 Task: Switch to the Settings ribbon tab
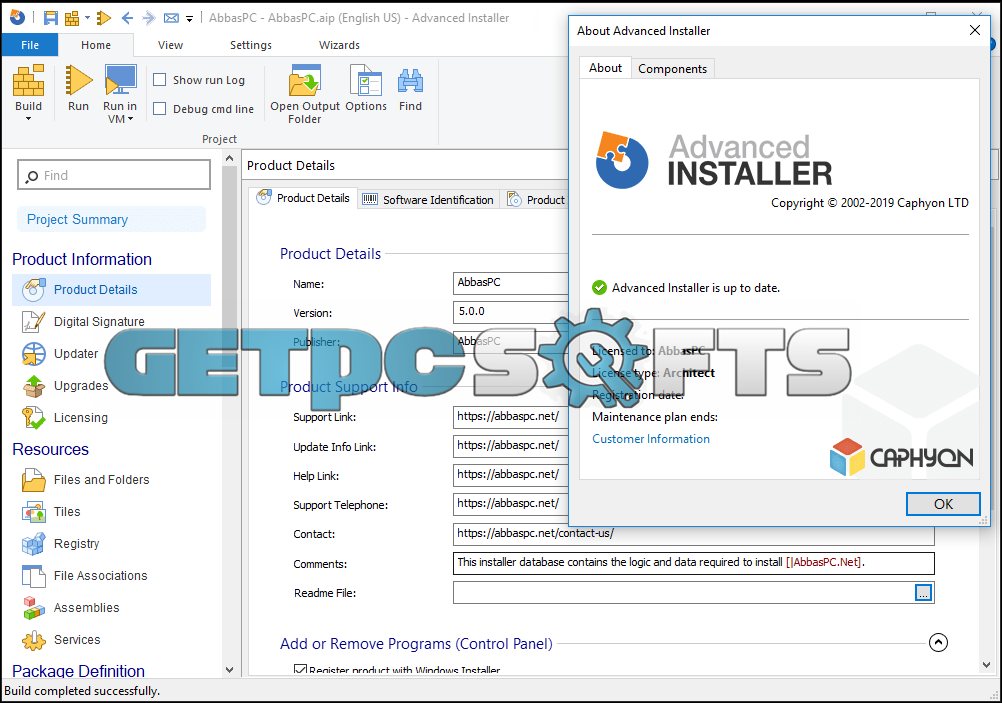[251, 45]
